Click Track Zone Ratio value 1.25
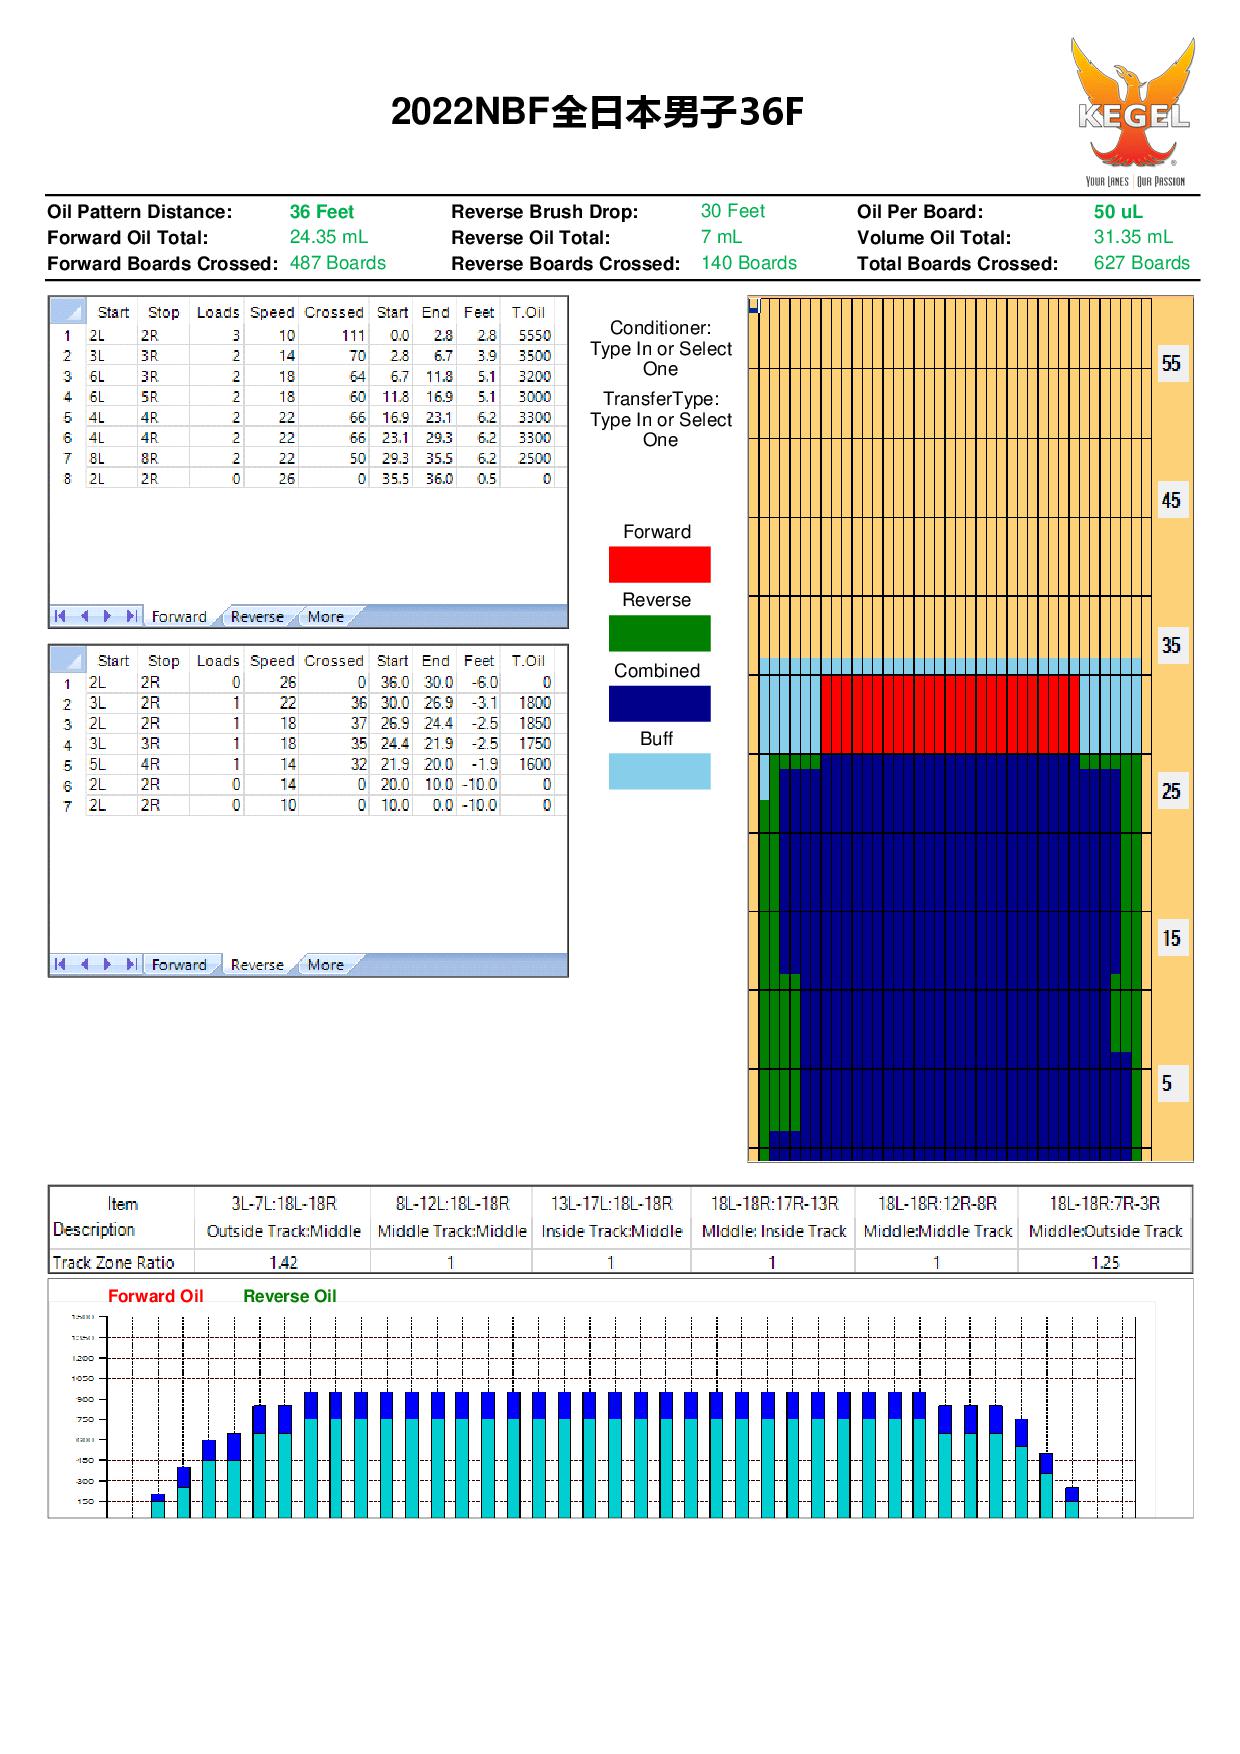This screenshot has width=1240, height=1754. pyautogui.click(x=1105, y=1263)
